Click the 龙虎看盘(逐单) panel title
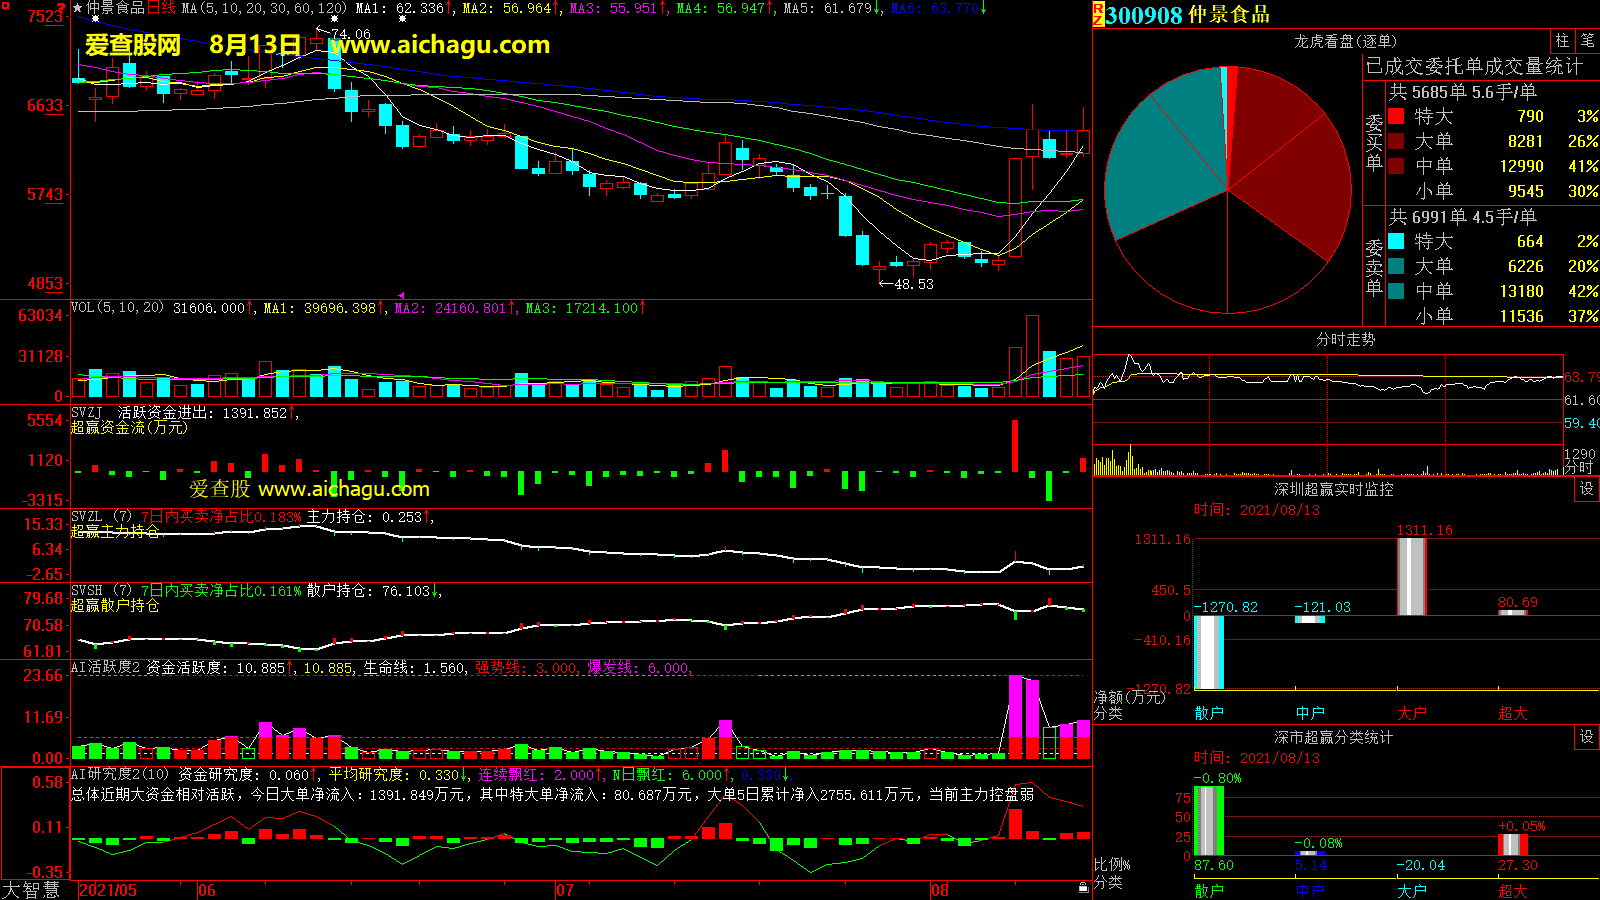Screen dimensions: 1600x900 [1345, 41]
